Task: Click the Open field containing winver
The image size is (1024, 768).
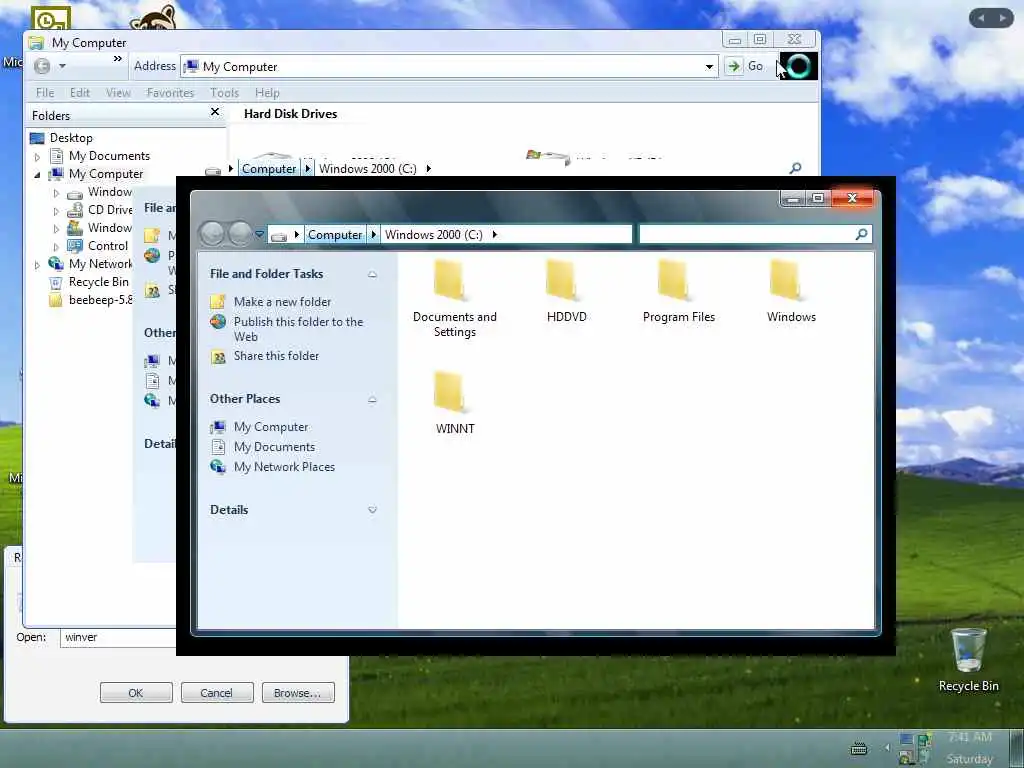Action: [118, 637]
